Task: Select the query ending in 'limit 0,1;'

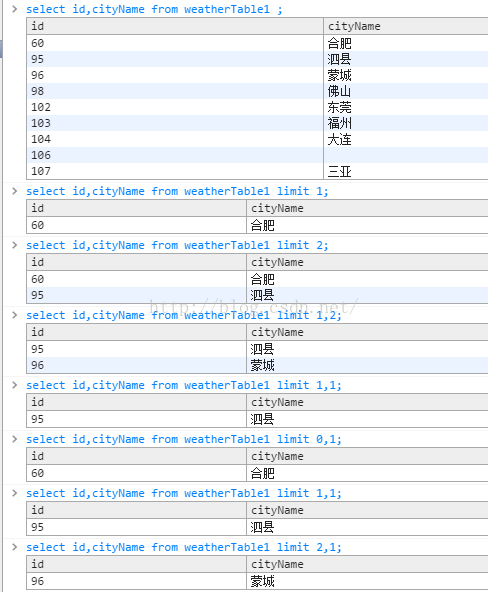Action: [184, 439]
